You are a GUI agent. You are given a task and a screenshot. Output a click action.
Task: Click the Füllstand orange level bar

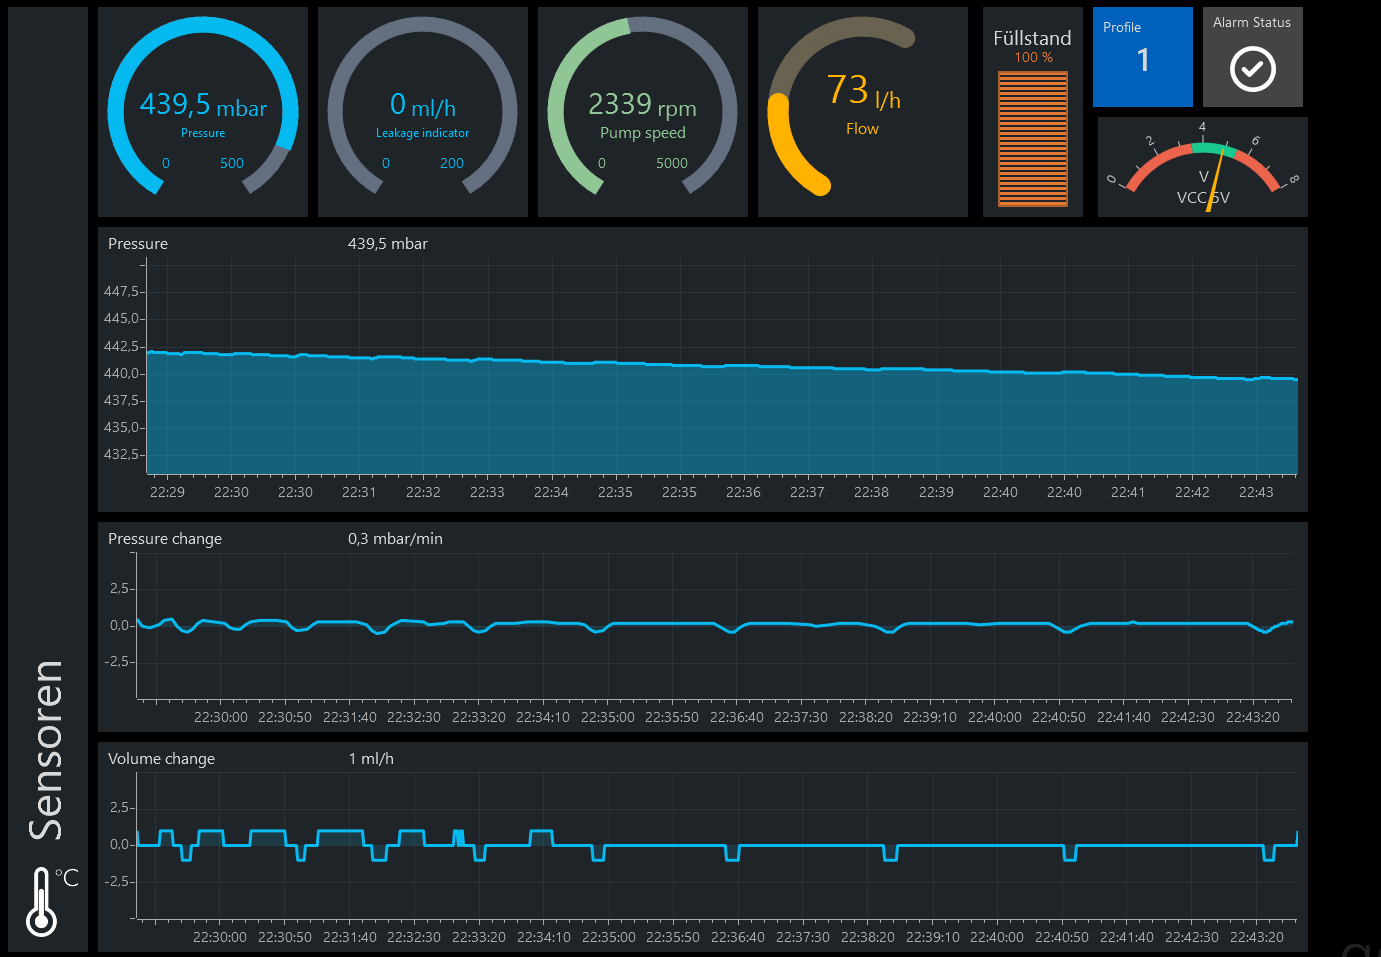pyautogui.click(x=1033, y=139)
